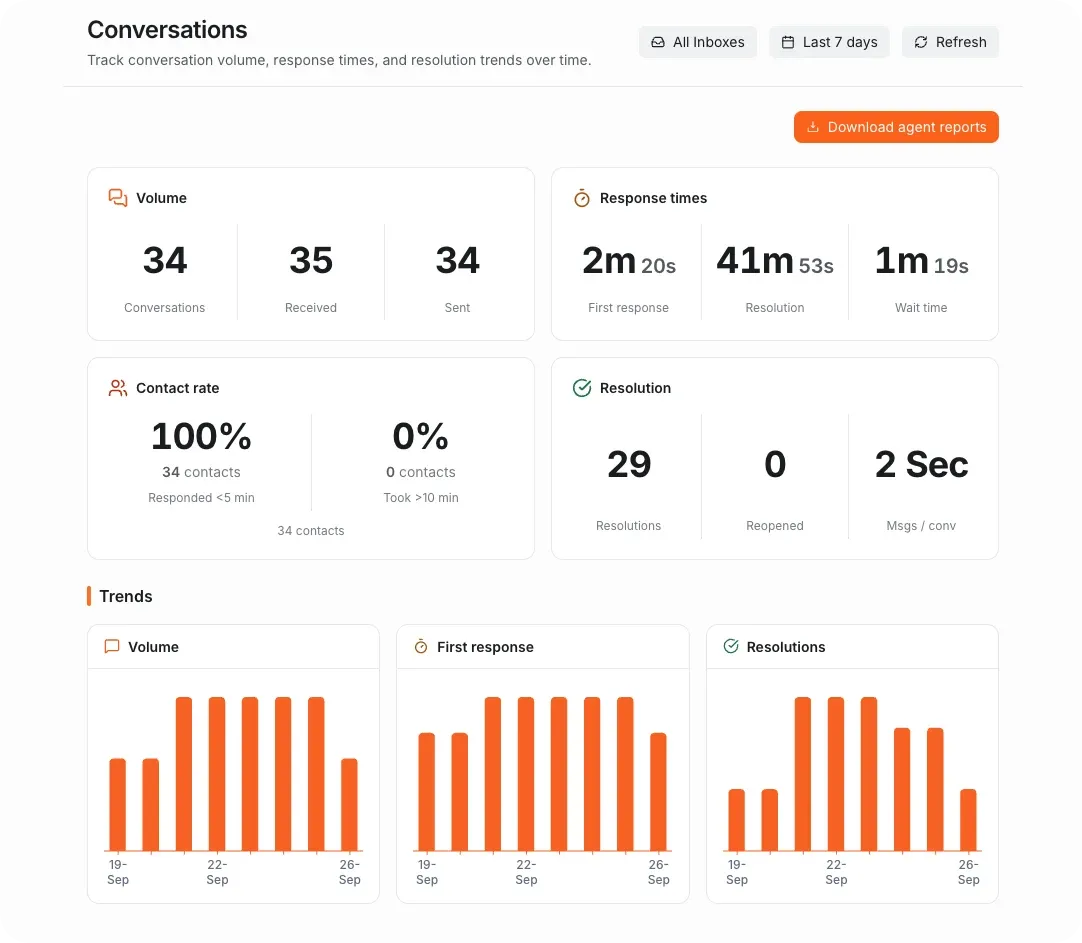Open the All Inboxes filter dropdown
1082x943 pixels.
tap(698, 42)
